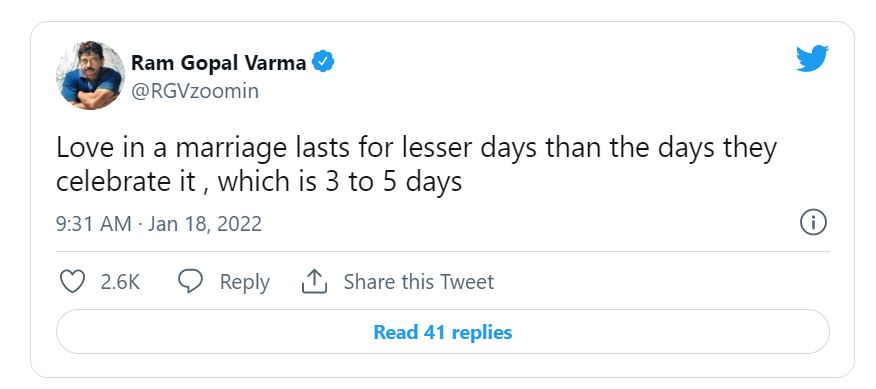The height and width of the screenshot is (389, 876).
Task: Click the 'Varma' surname in the header
Action: tap(275, 63)
